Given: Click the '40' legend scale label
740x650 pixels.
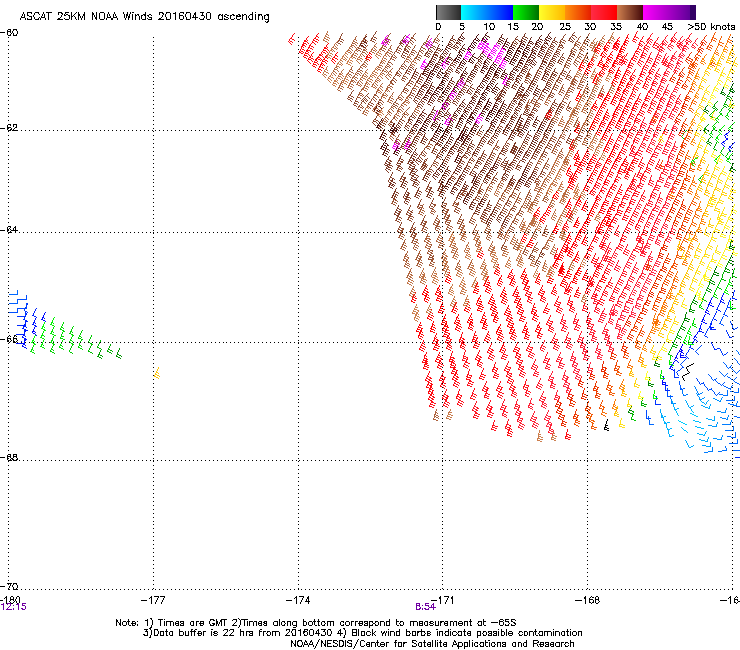Looking at the screenshot, I should (642, 27).
